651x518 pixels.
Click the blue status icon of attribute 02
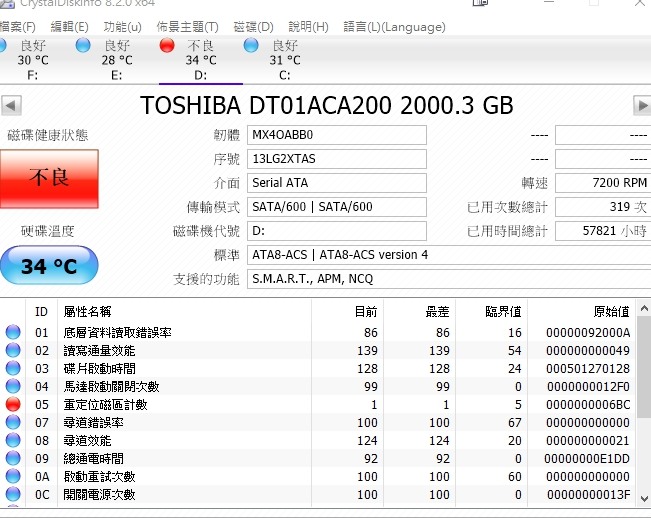coord(13,350)
